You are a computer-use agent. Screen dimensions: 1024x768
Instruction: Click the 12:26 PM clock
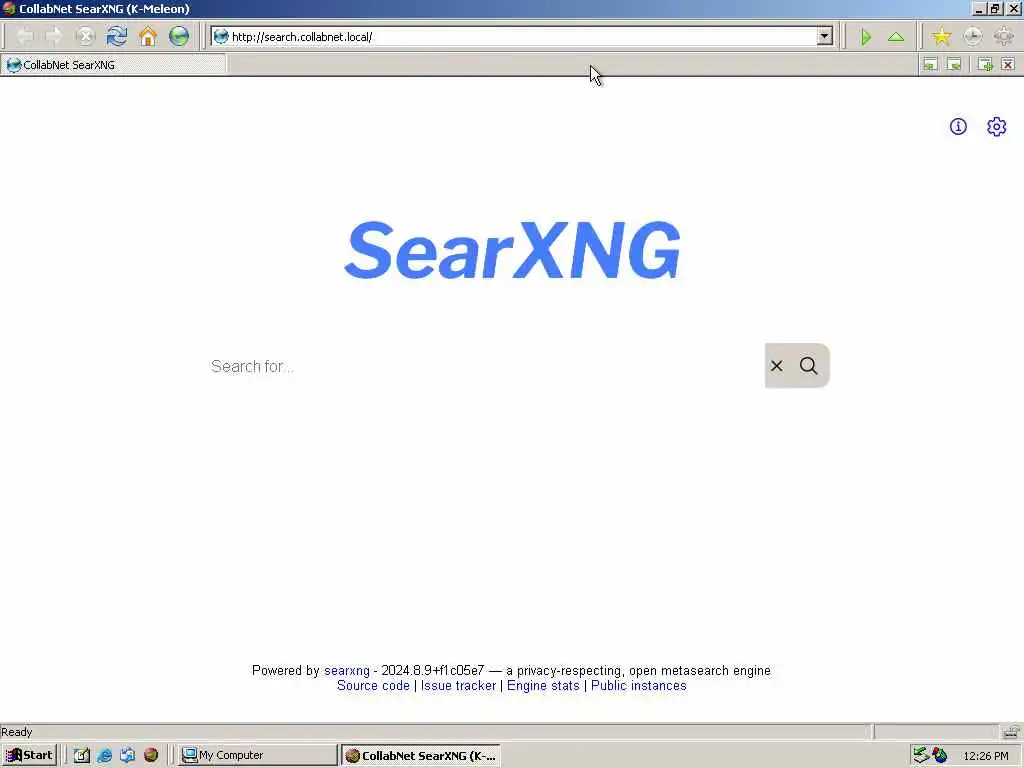pyautogui.click(x=985, y=756)
